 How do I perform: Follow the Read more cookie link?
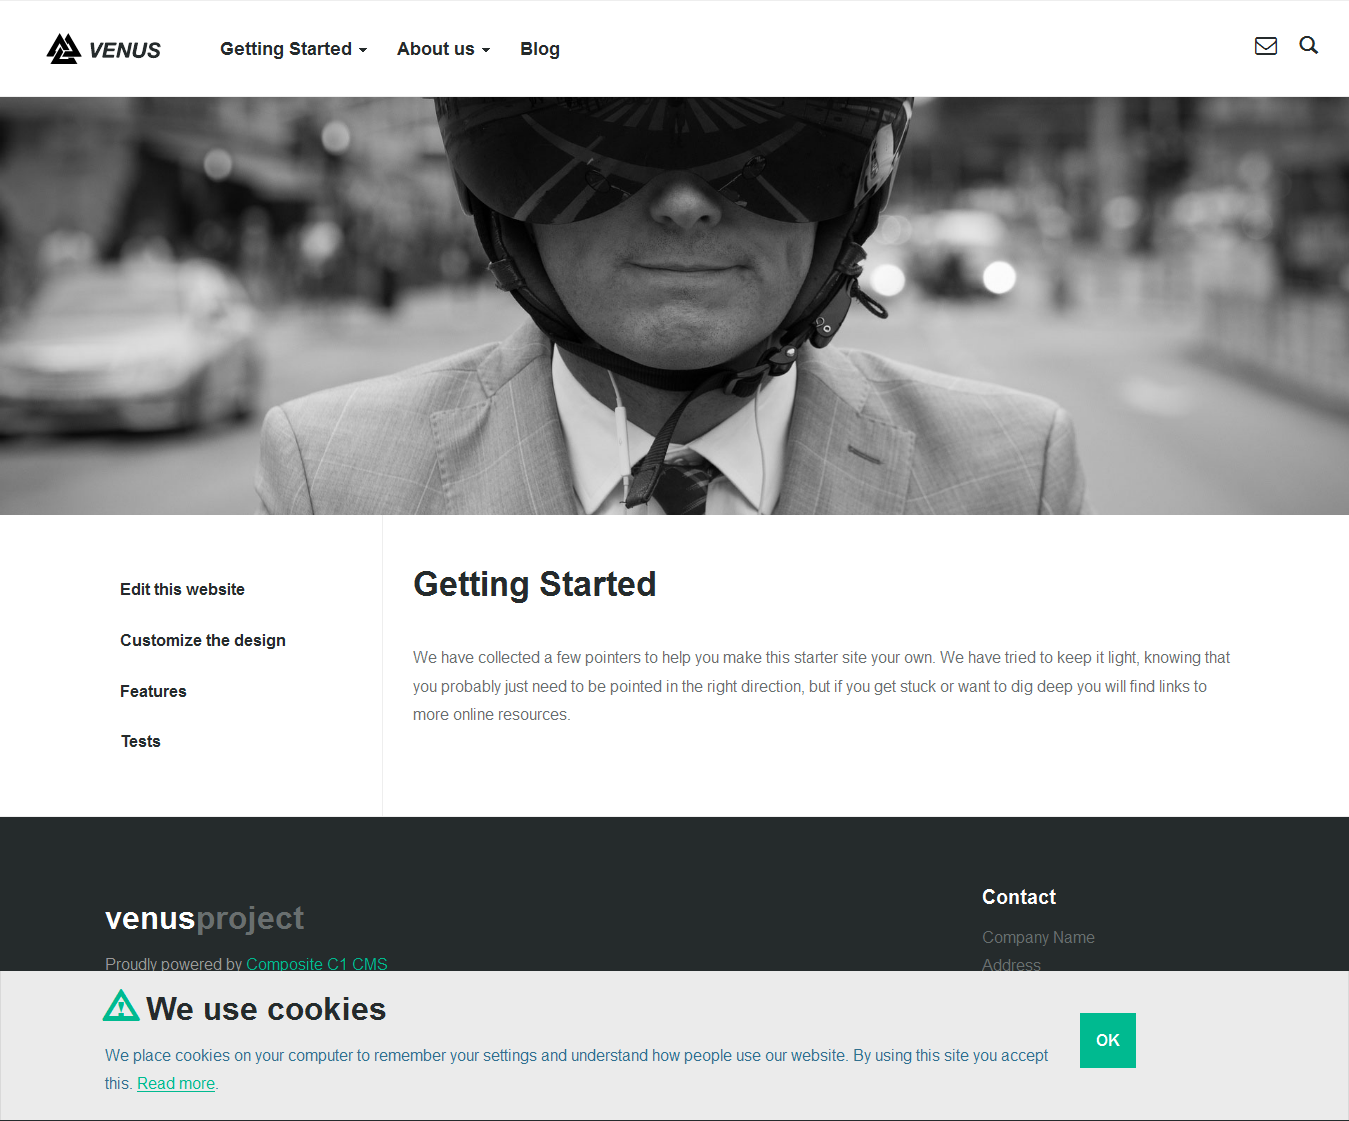176,1083
